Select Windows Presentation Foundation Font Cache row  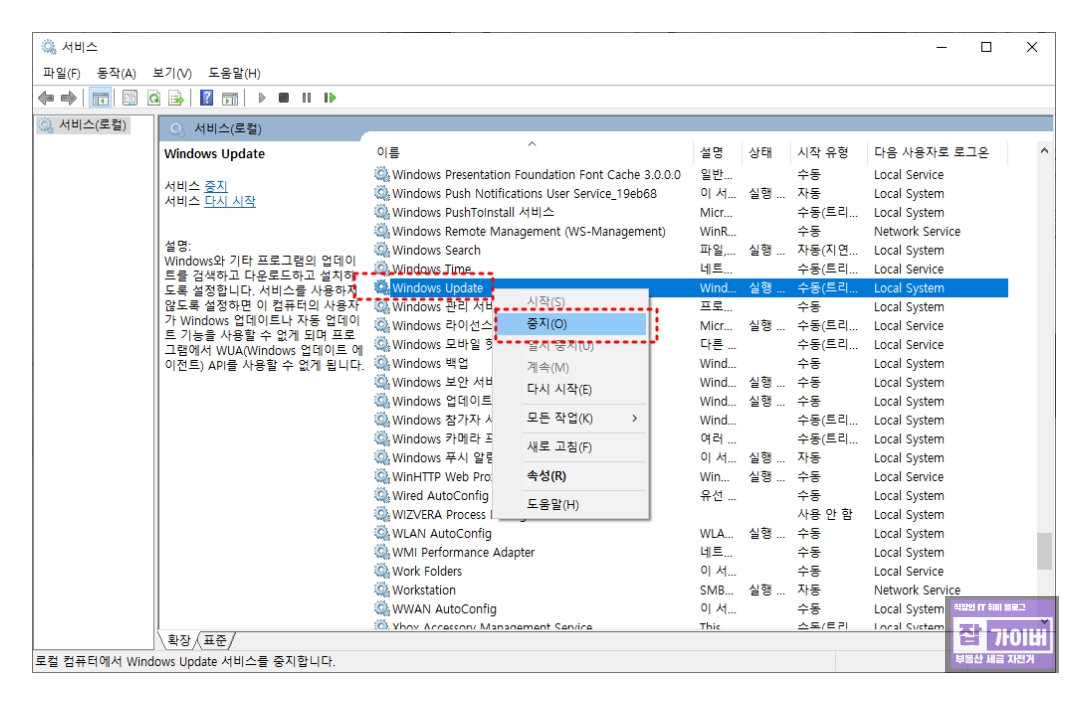[x=690, y=175]
